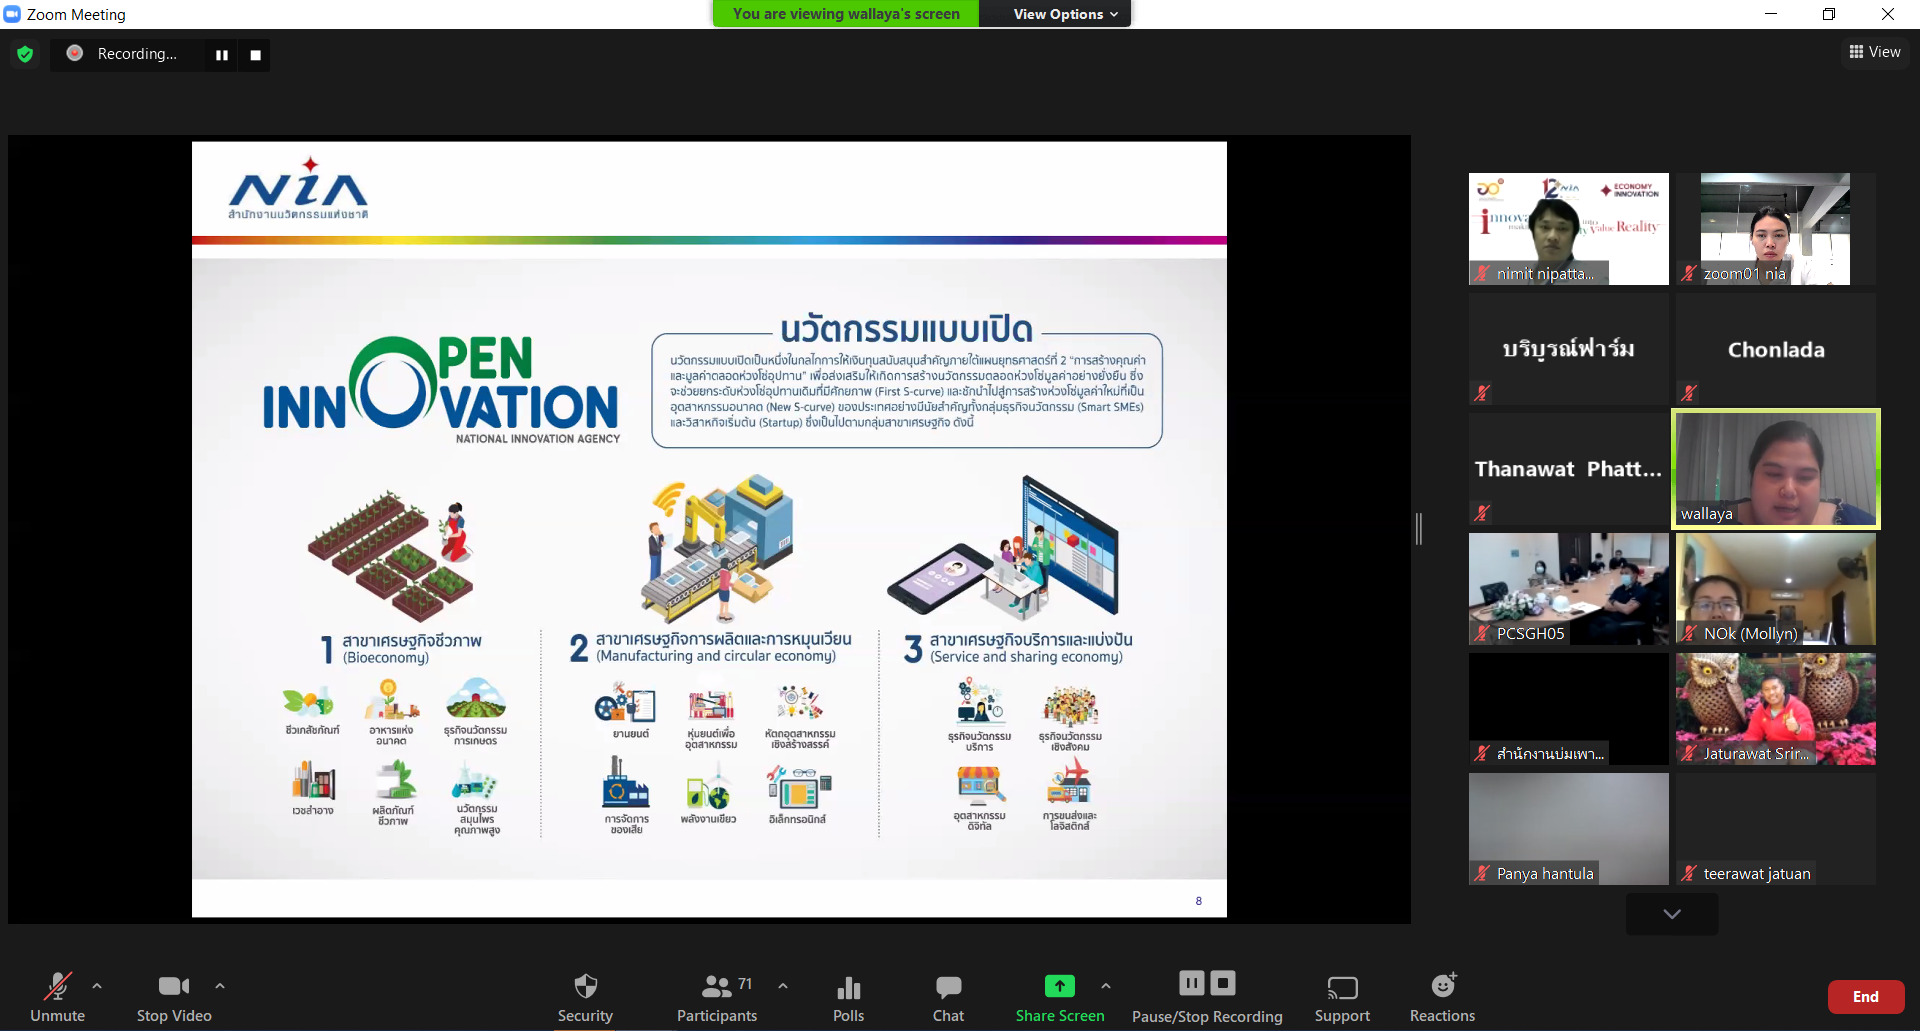Screen dimensions: 1920x1031
Task: Click the Unmute microphone icon
Action: [58, 987]
